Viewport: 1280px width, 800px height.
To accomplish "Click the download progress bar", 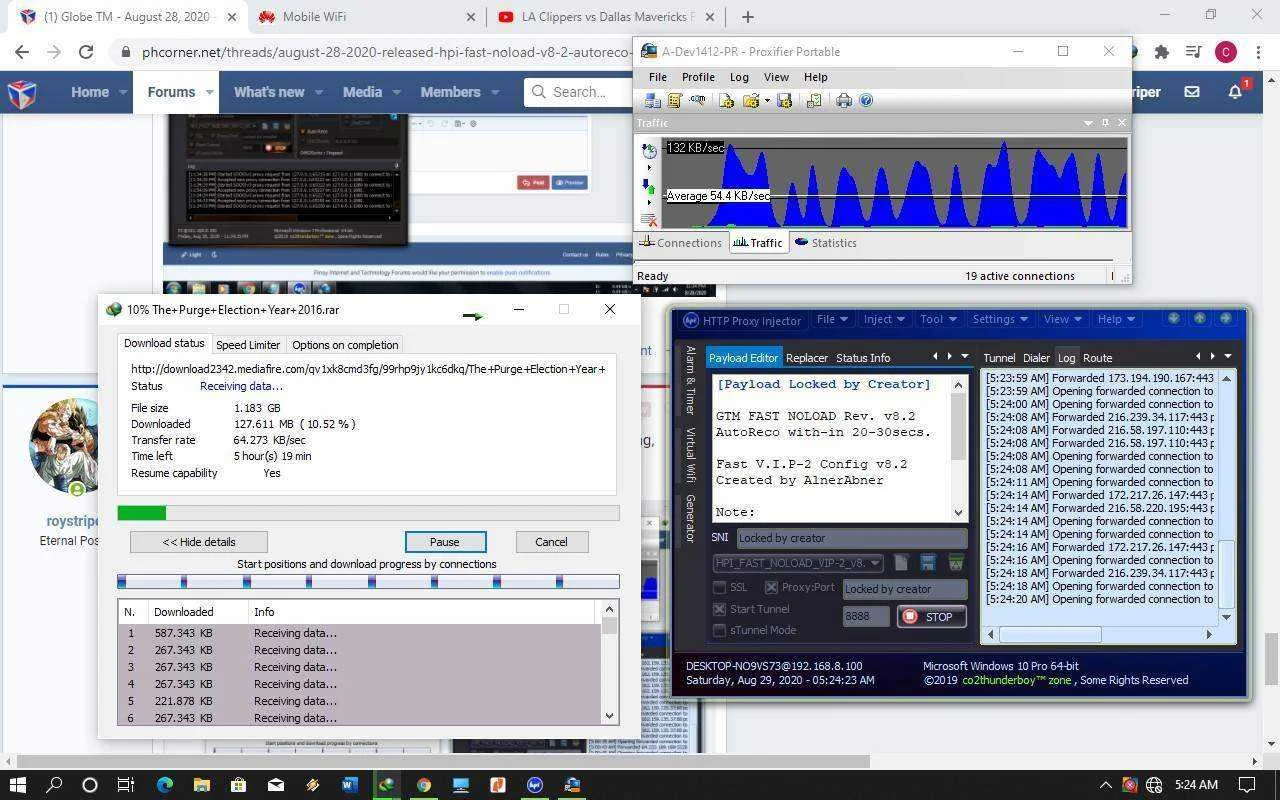I will [x=368, y=513].
